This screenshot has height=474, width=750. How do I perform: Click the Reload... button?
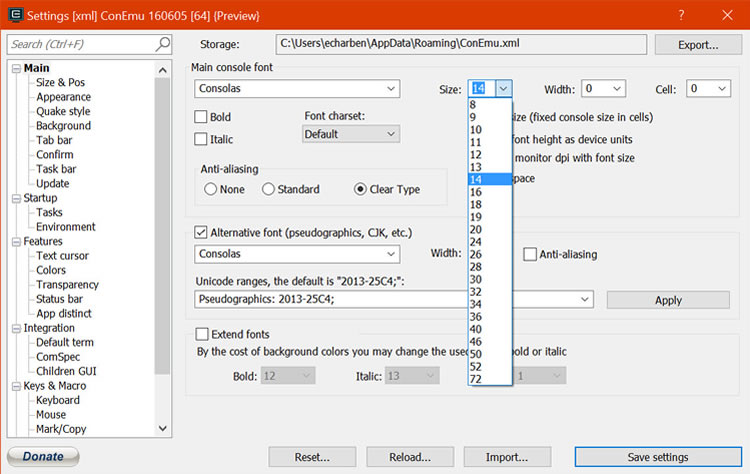pos(410,457)
